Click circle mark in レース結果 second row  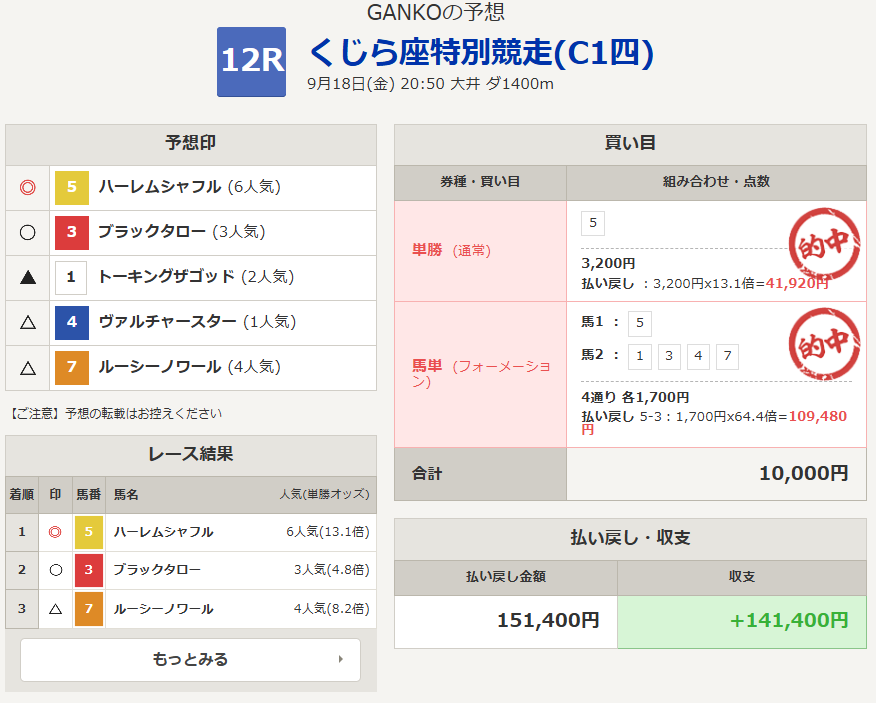click(55, 570)
